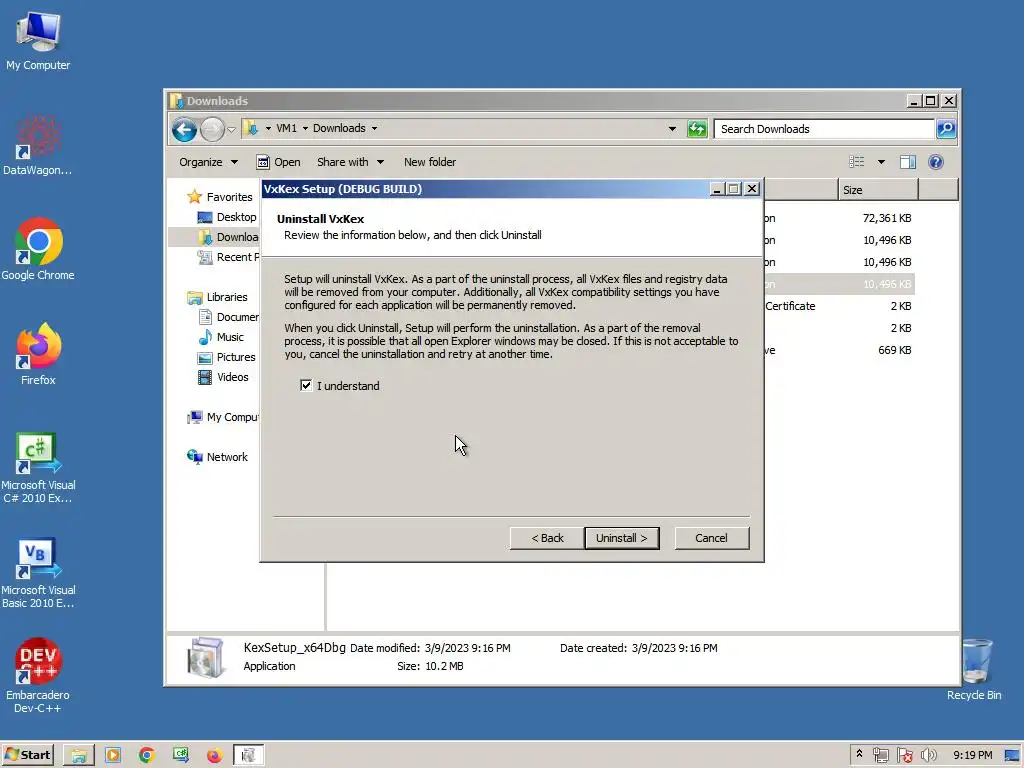1024x768 pixels.
Task: Open address bar history dropdown arrow
Action: pyautogui.click(x=672, y=129)
